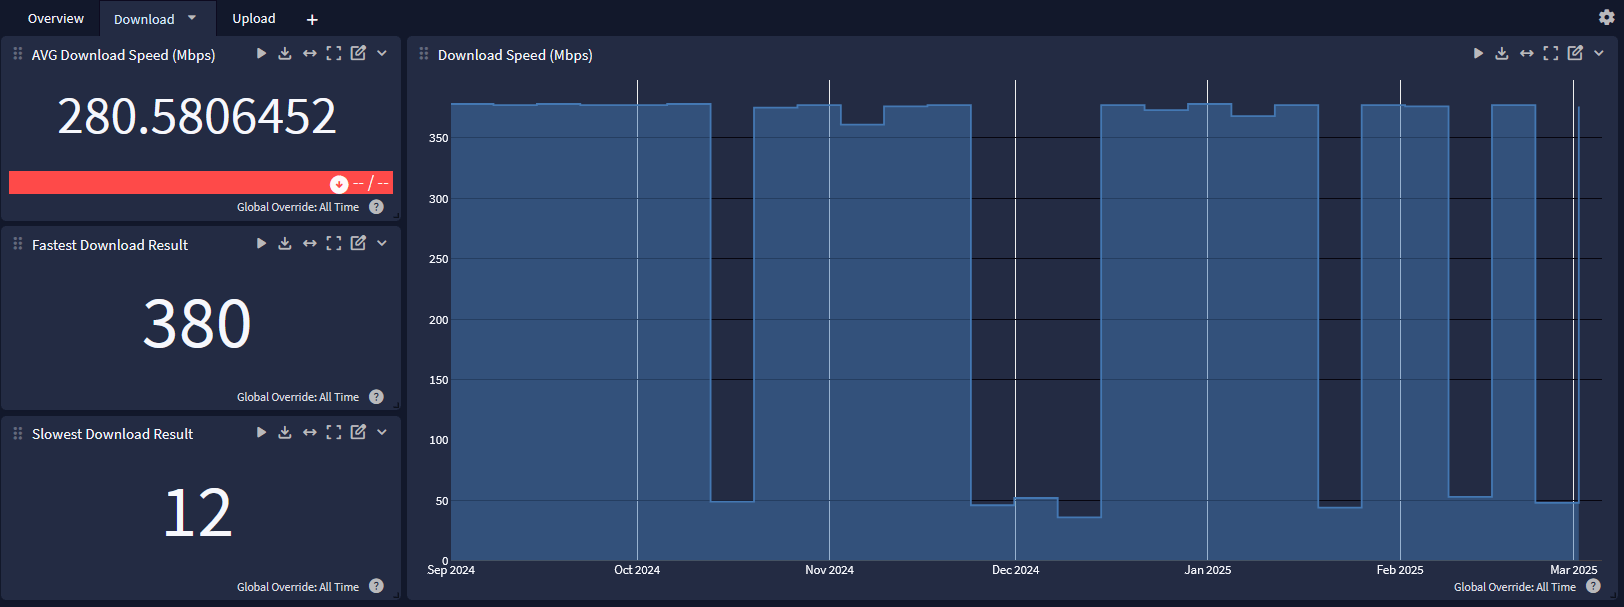Screen dimensions: 1624x607
Task: Switch to the Upload tab
Action: pos(254,19)
